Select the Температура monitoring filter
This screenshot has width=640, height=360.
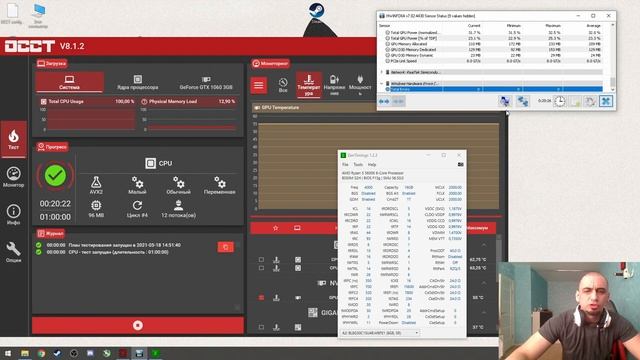[309, 85]
